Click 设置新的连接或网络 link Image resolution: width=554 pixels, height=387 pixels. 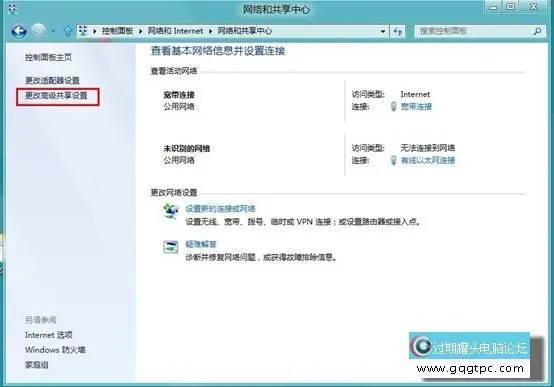(x=220, y=209)
